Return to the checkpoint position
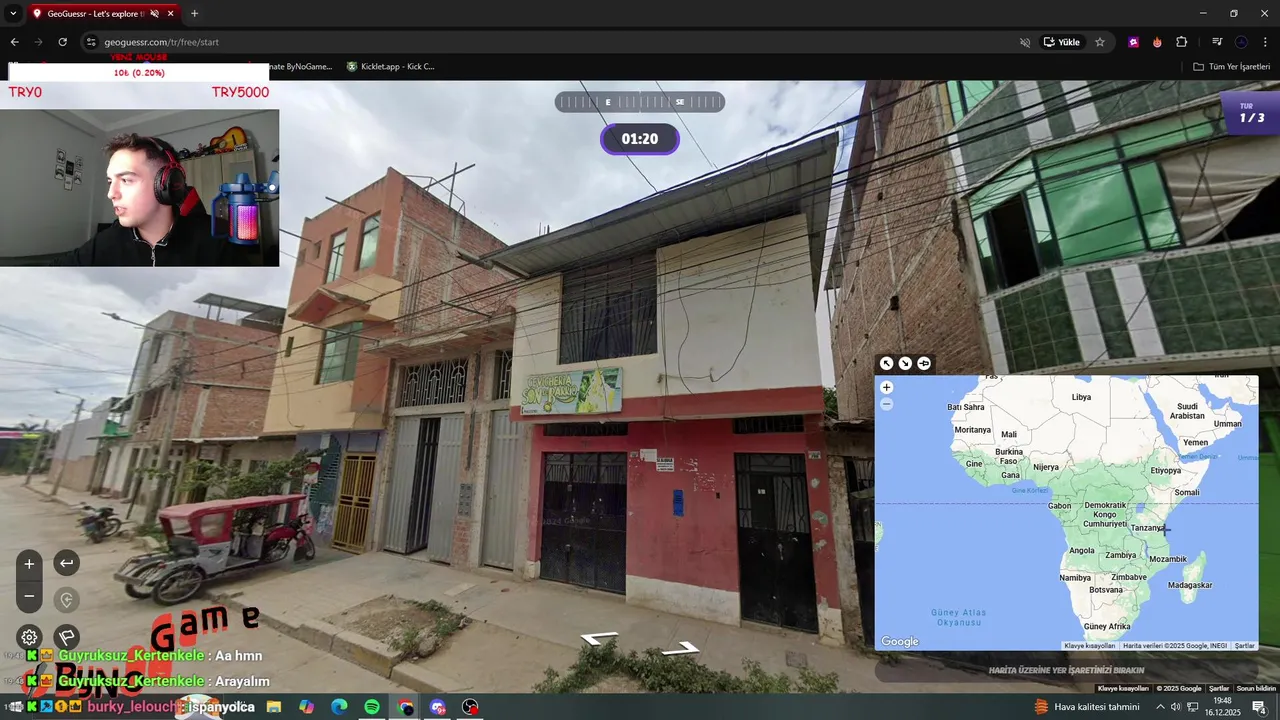 (66, 600)
